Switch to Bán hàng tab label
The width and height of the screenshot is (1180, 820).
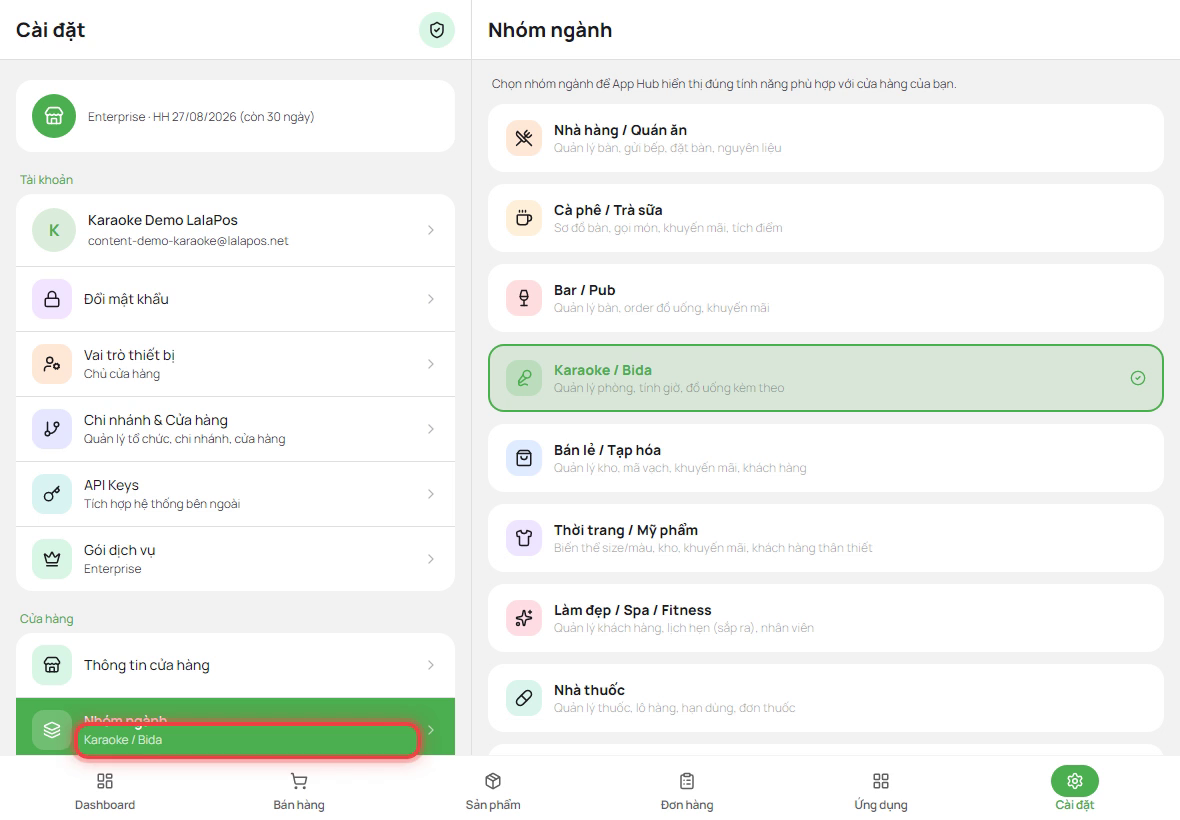click(x=299, y=805)
